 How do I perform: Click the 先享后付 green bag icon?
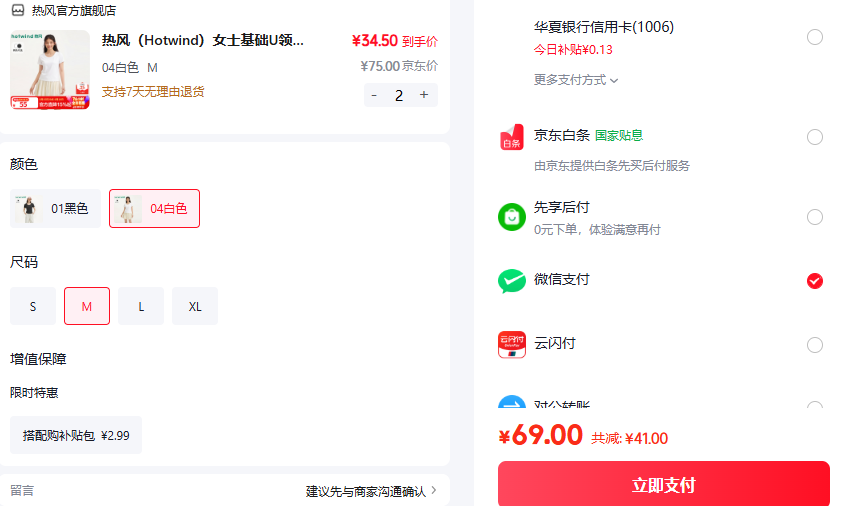tap(512, 217)
